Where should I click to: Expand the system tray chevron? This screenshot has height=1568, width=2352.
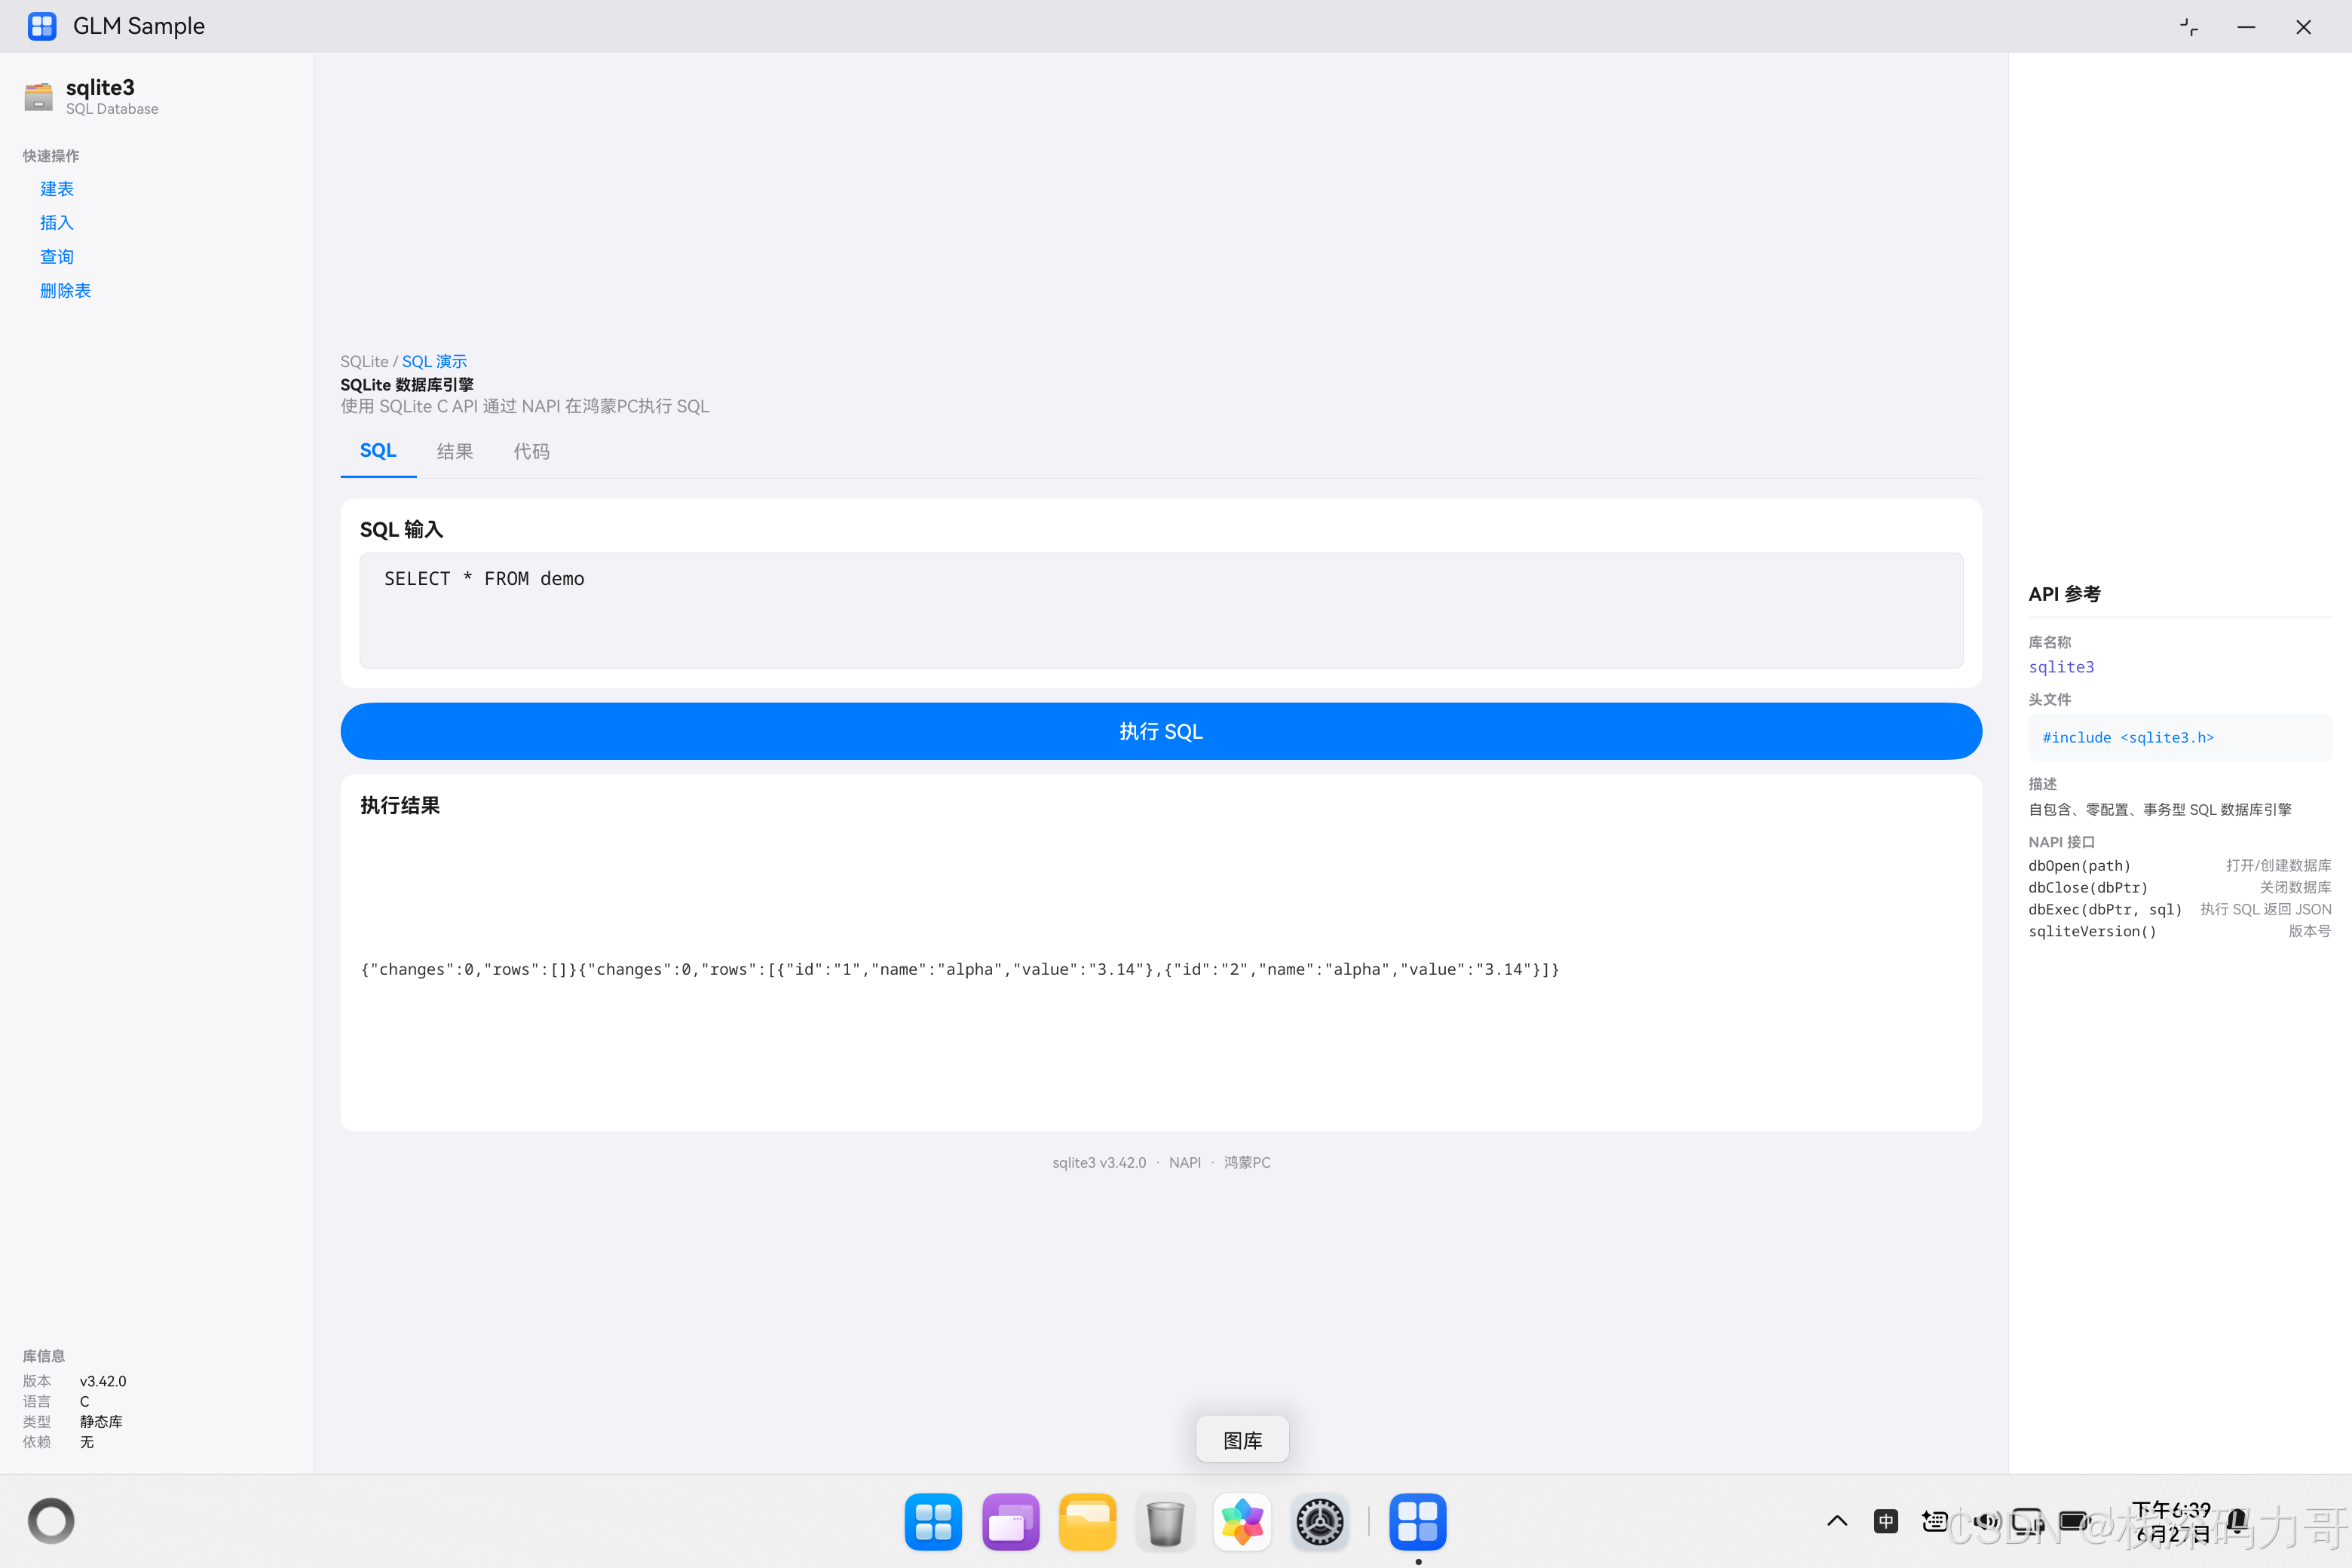coord(1837,1521)
